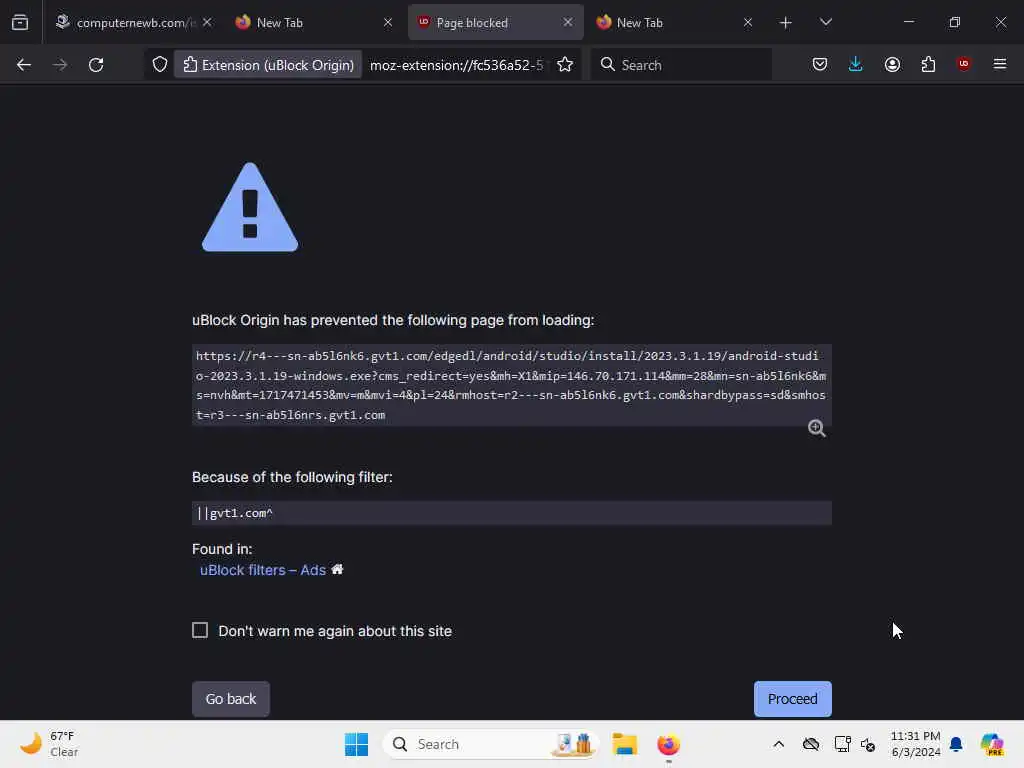Open the Firefox application menu

(1000, 64)
